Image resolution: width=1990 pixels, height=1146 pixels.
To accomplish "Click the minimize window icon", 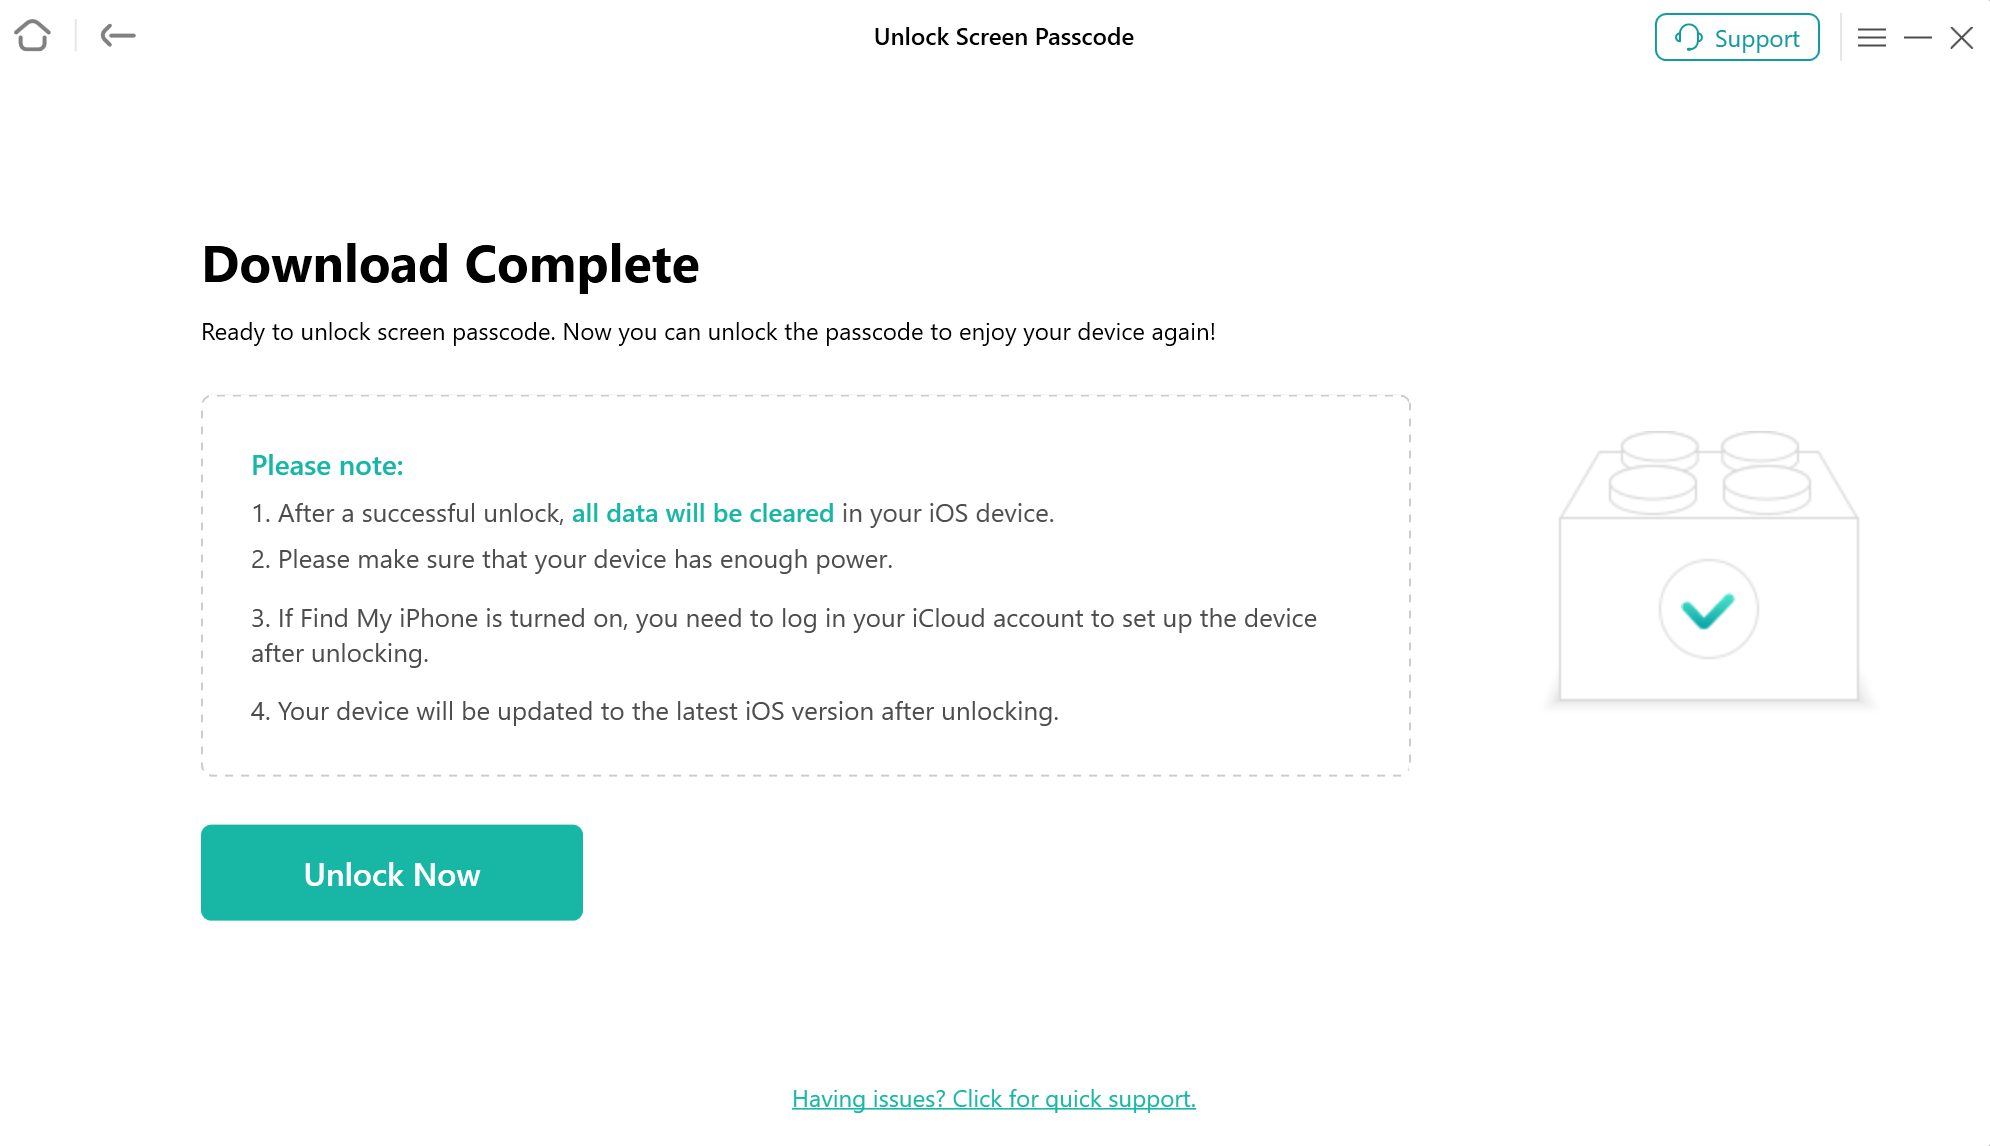I will coord(1918,37).
